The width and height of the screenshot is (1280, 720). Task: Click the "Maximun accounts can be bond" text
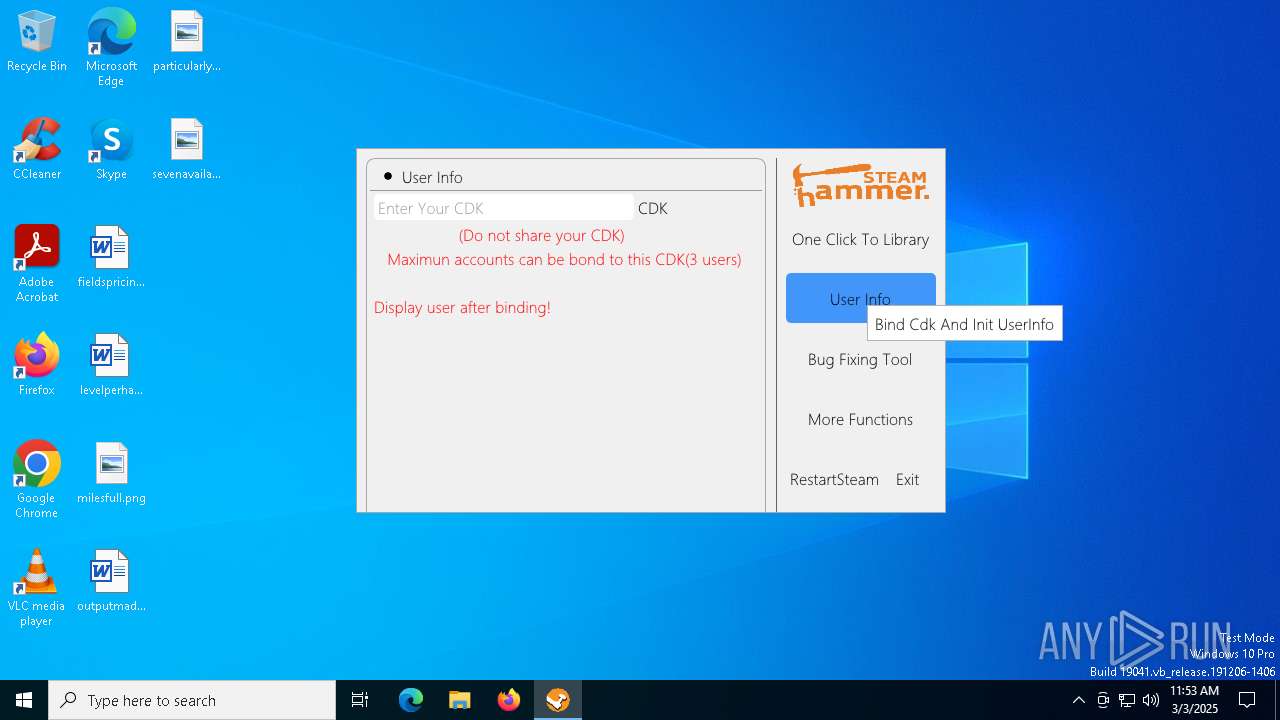564,259
